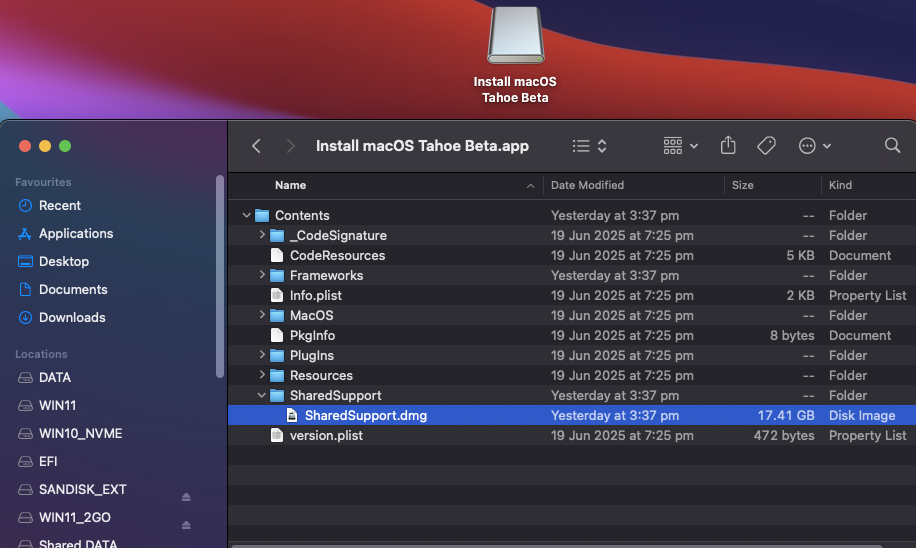Select the PkgInfo file row

click(x=572, y=335)
